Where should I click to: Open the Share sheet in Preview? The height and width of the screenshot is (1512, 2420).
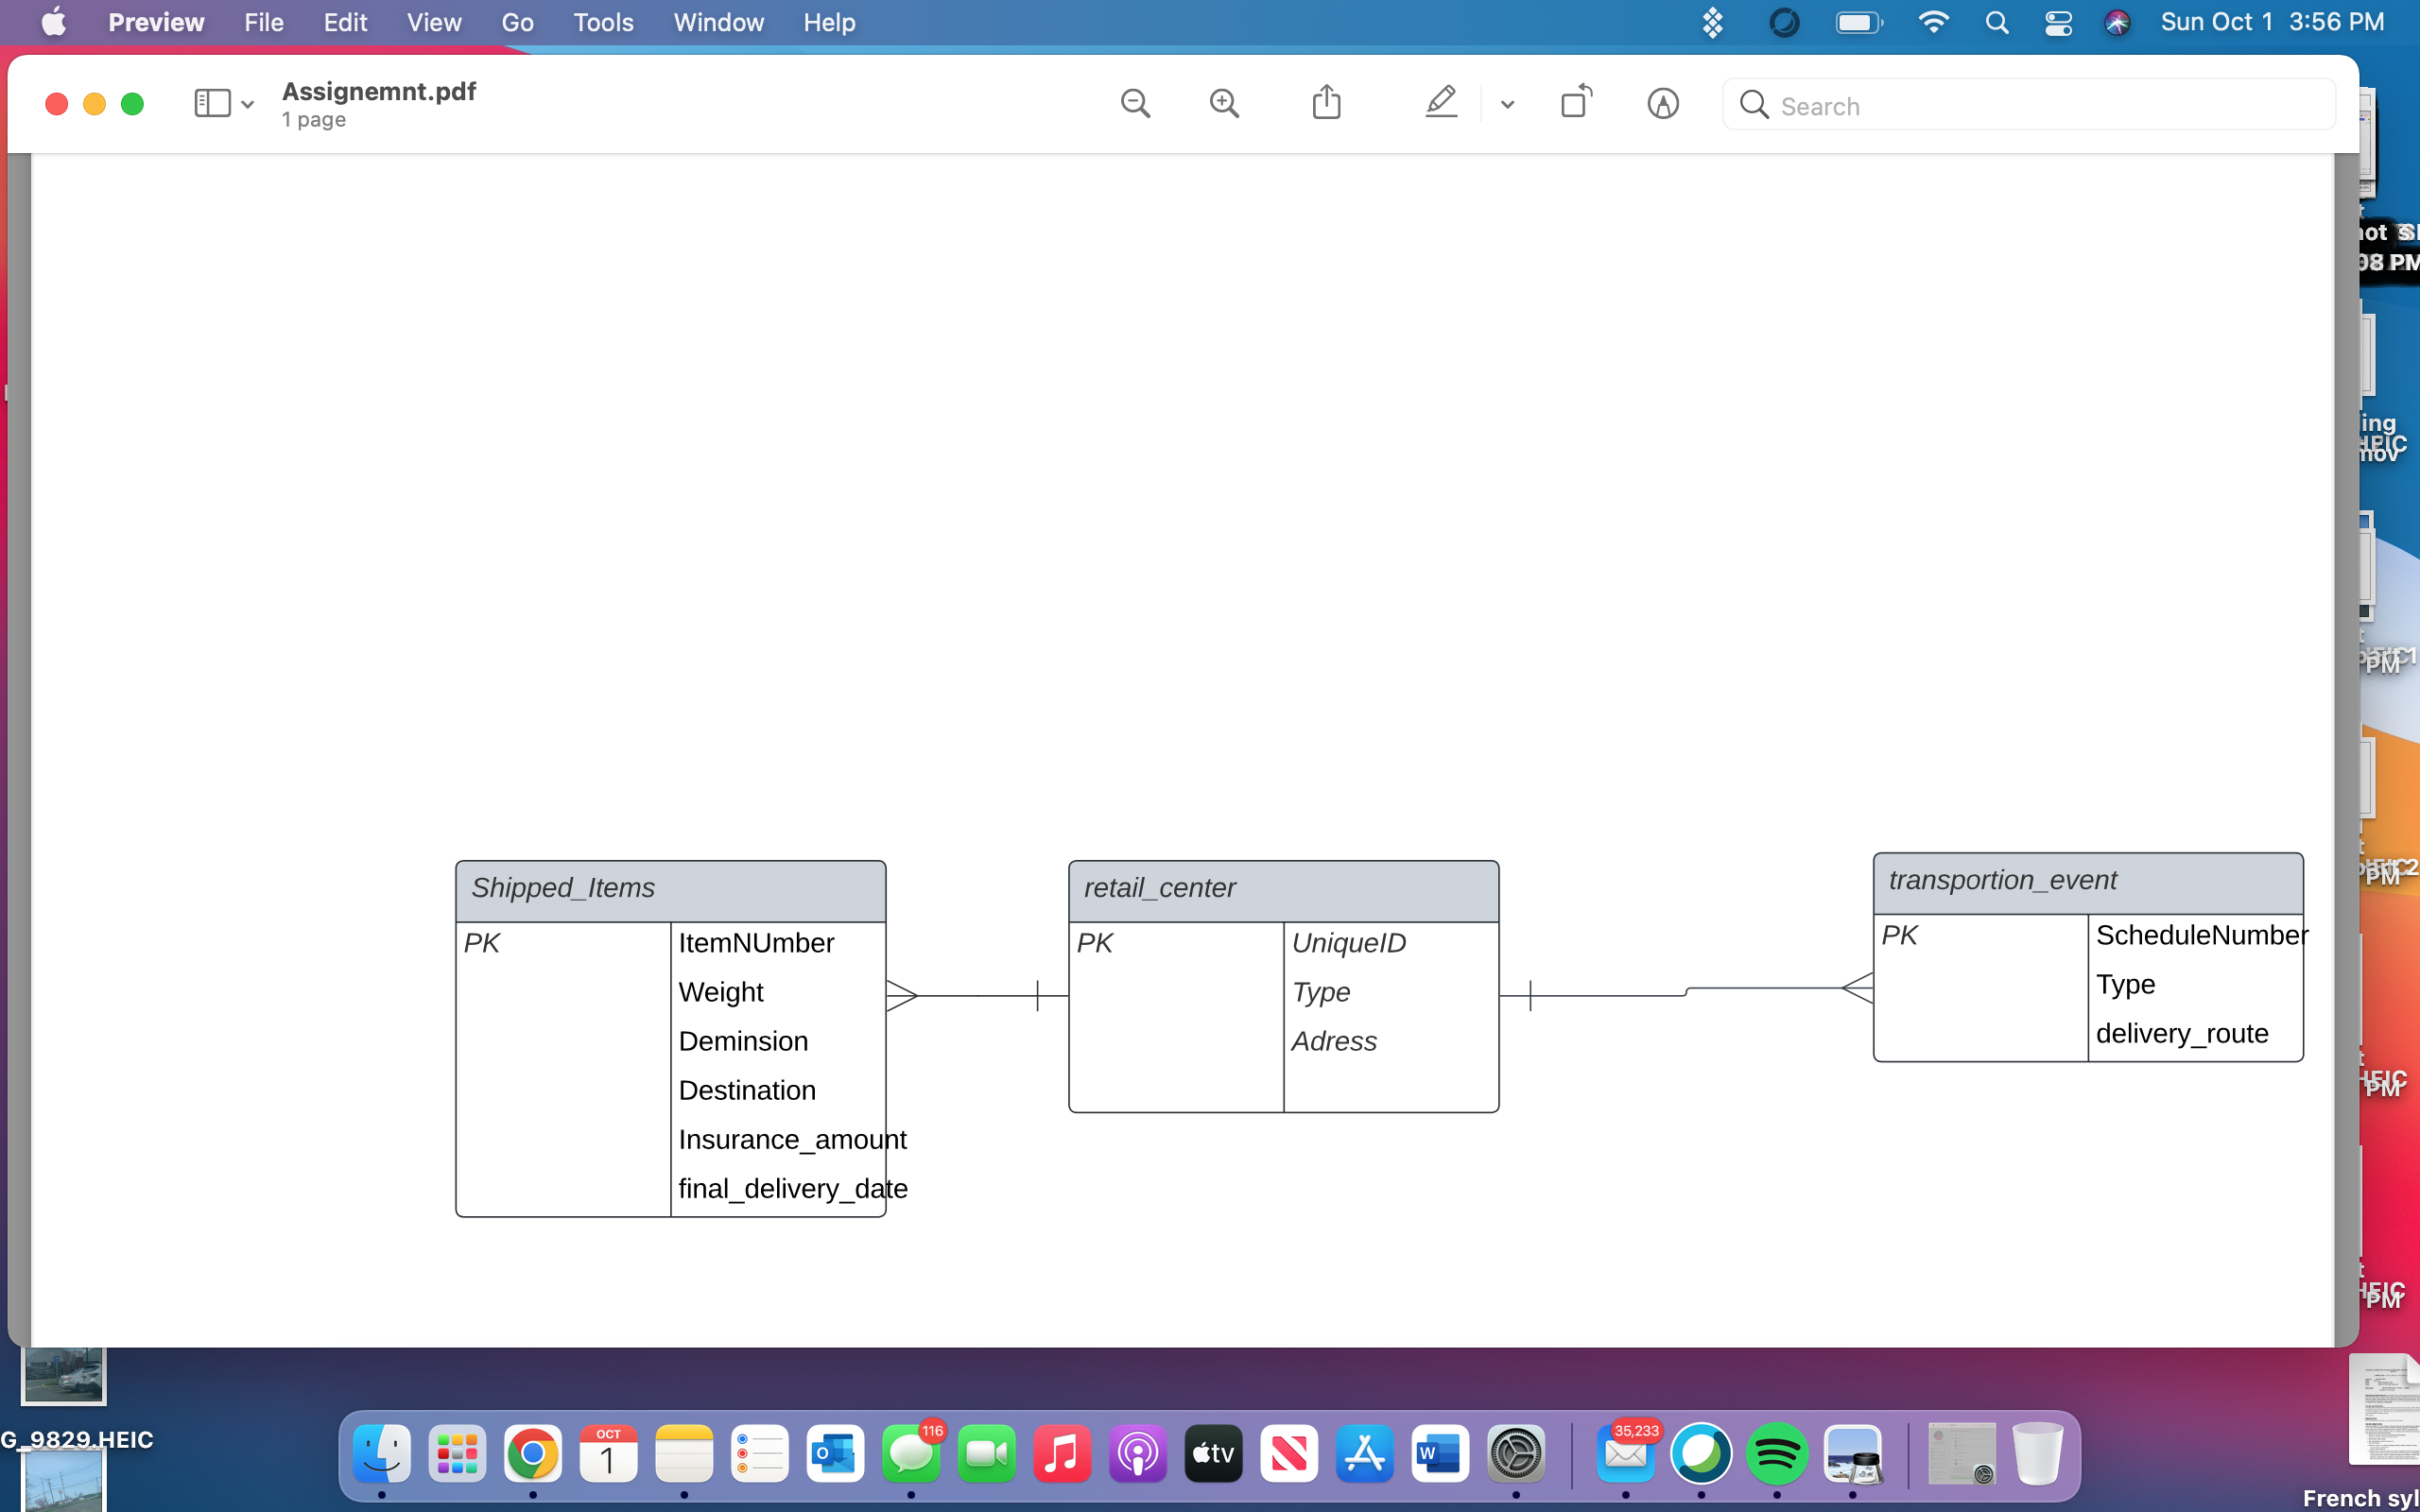[x=1325, y=103]
